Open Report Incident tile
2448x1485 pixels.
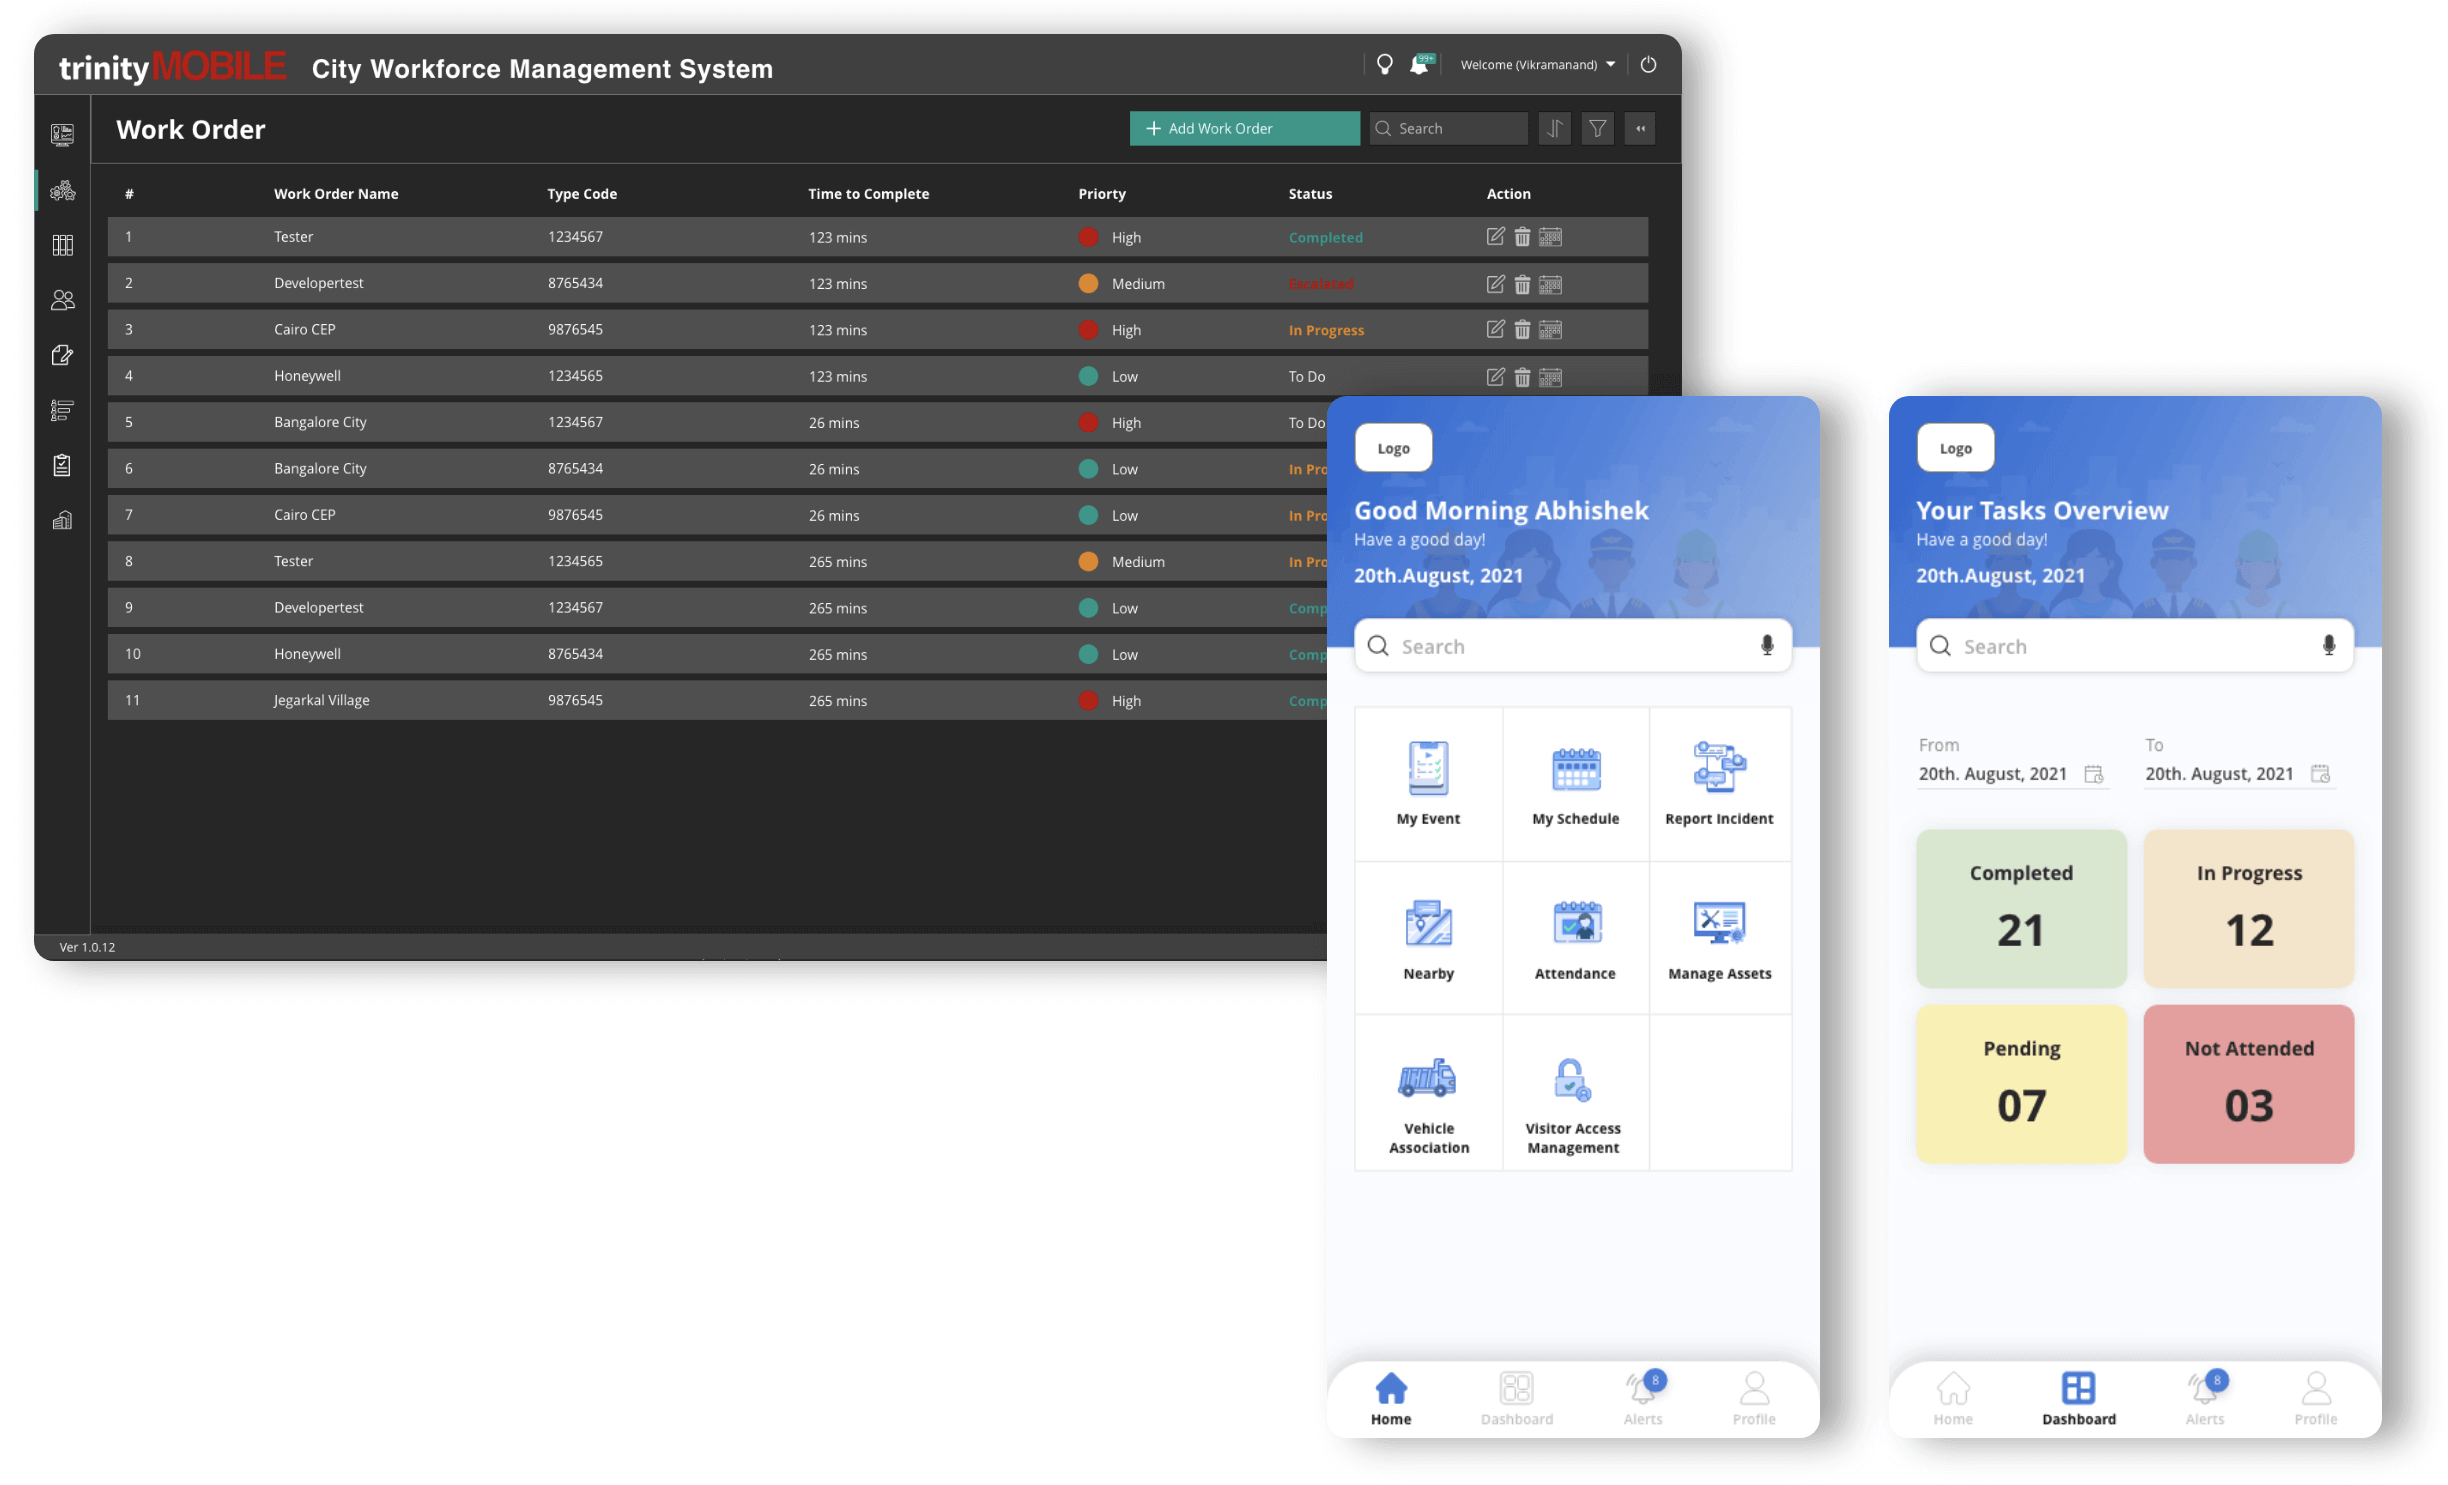[x=1719, y=785]
